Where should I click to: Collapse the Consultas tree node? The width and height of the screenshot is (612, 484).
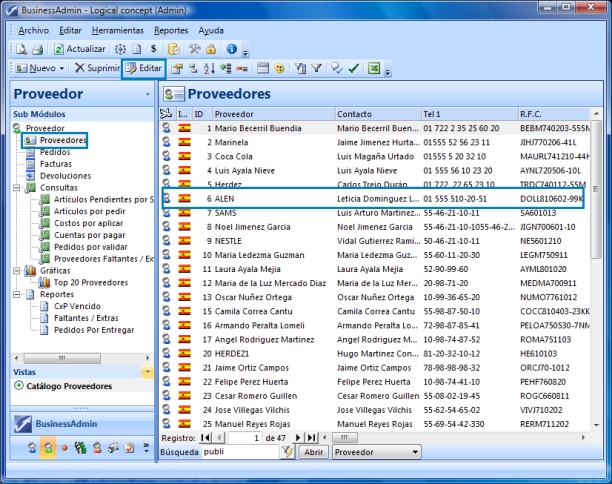pos(17,187)
